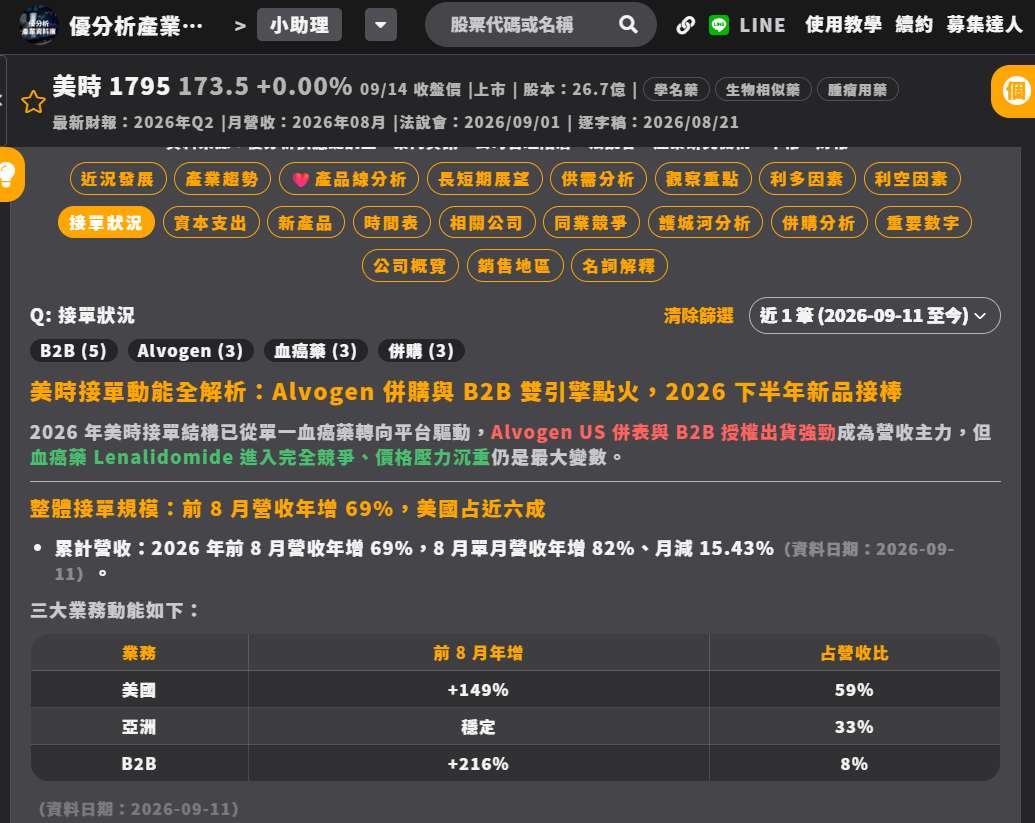
Task: Click the 清除篩選 link
Action: 698,315
